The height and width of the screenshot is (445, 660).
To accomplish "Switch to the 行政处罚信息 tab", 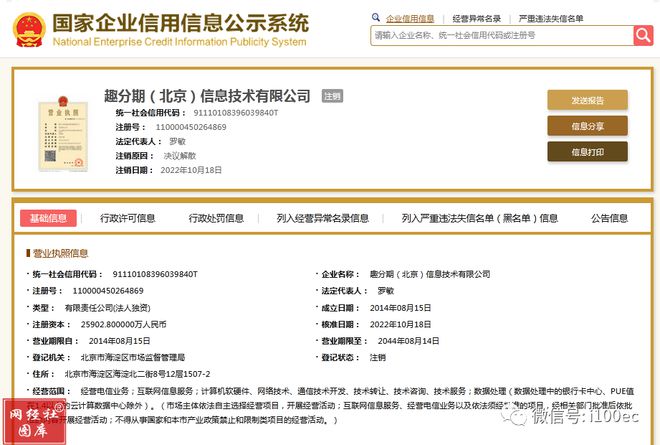I will (216, 218).
